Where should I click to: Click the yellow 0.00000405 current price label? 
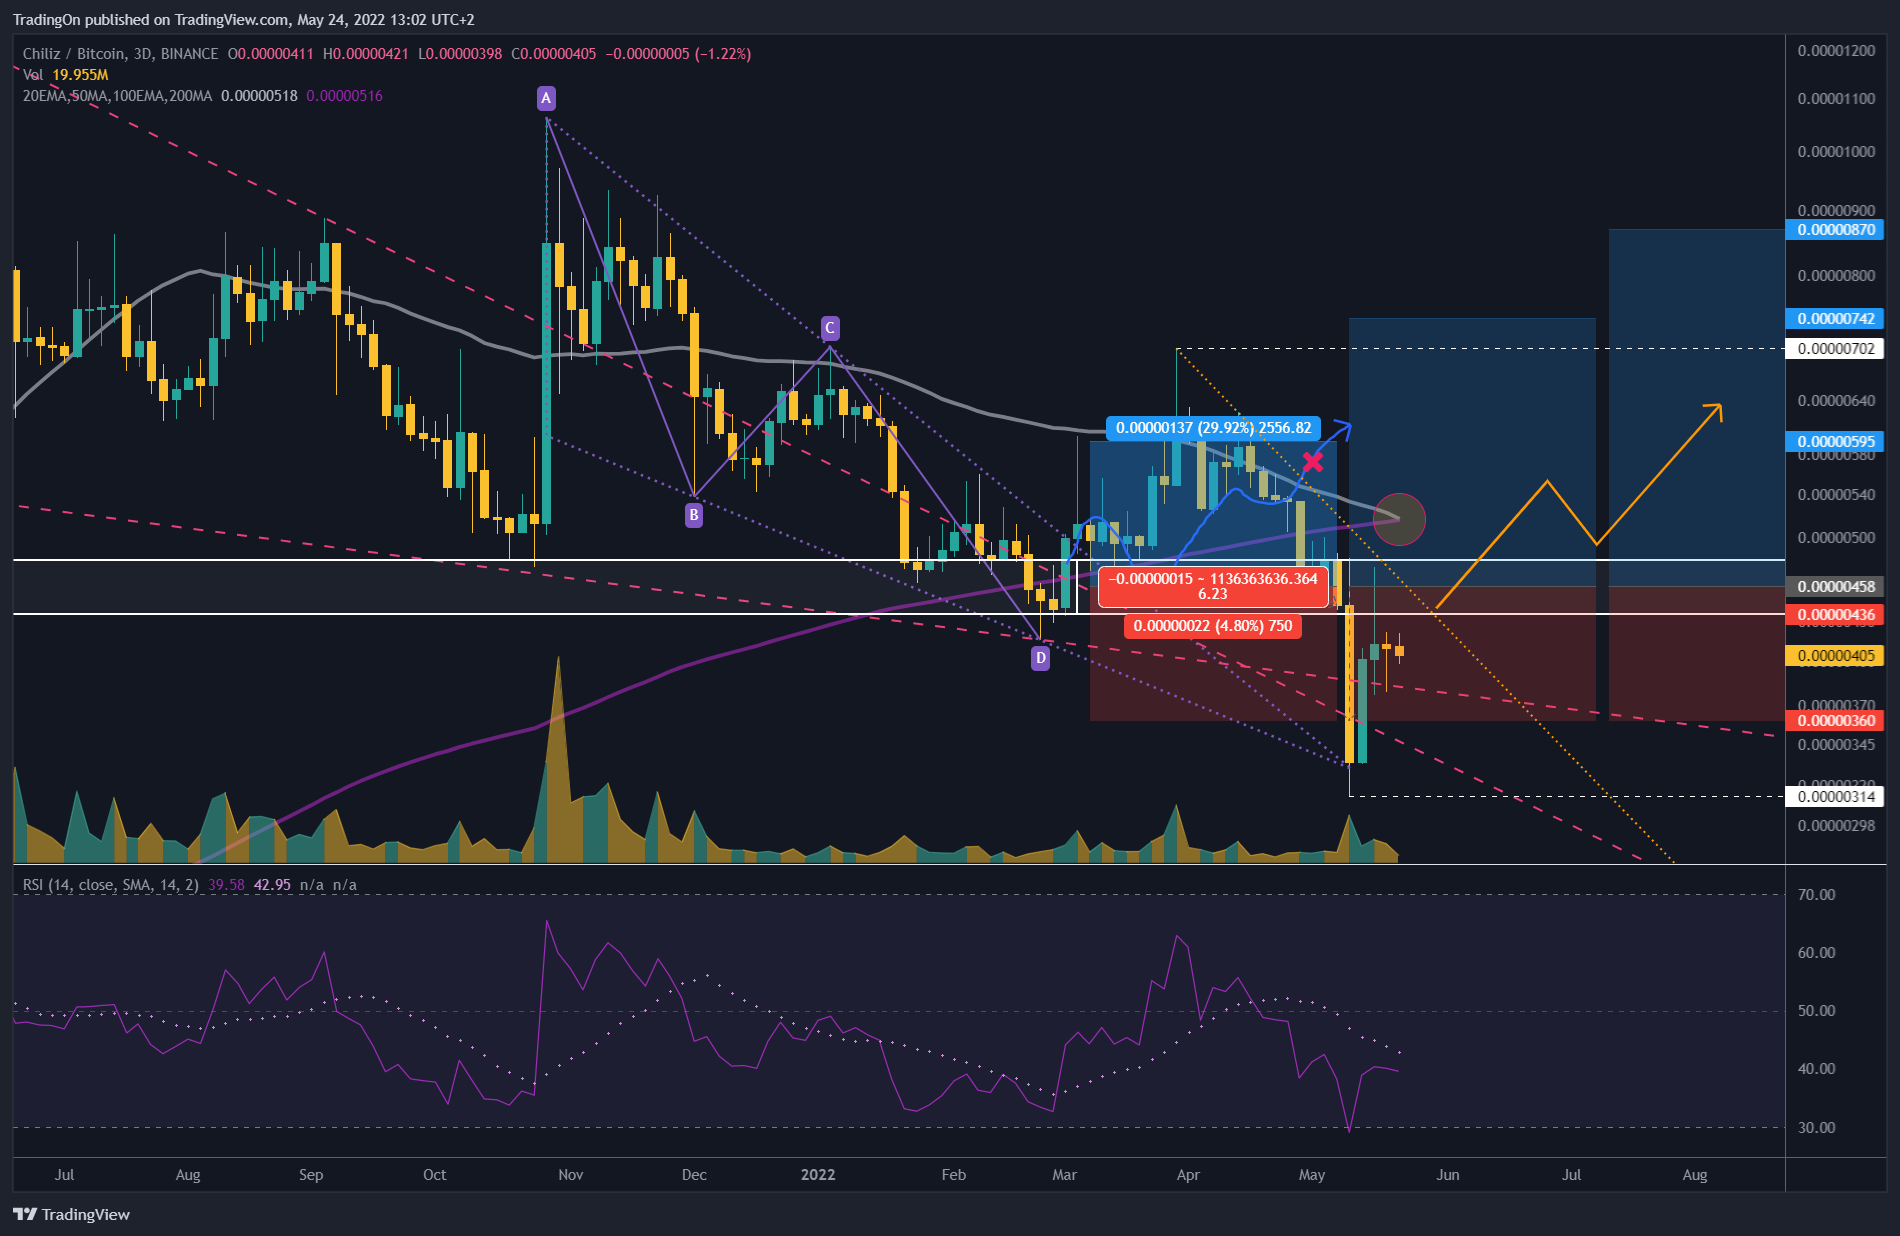[x=1835, y=656]
